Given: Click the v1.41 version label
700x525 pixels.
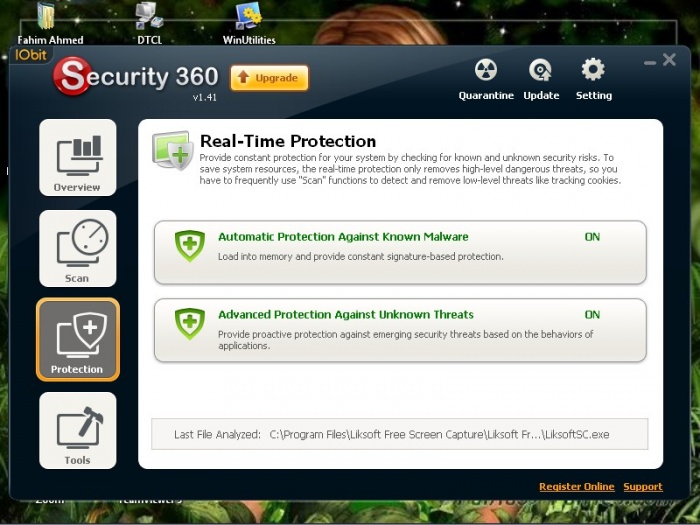Looking at the screenshot, I should (x=205, y=97).
